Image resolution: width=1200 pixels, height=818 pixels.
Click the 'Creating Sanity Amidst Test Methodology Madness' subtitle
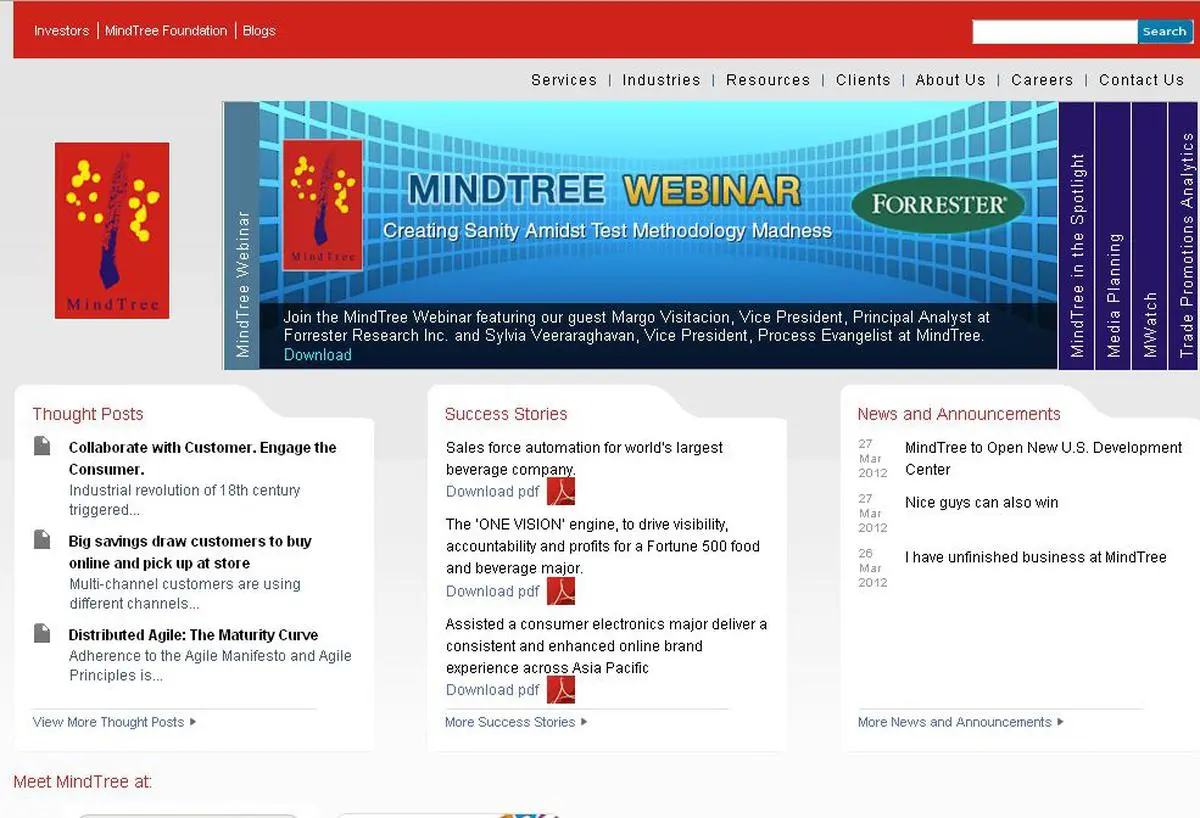[x=607, y=231]
